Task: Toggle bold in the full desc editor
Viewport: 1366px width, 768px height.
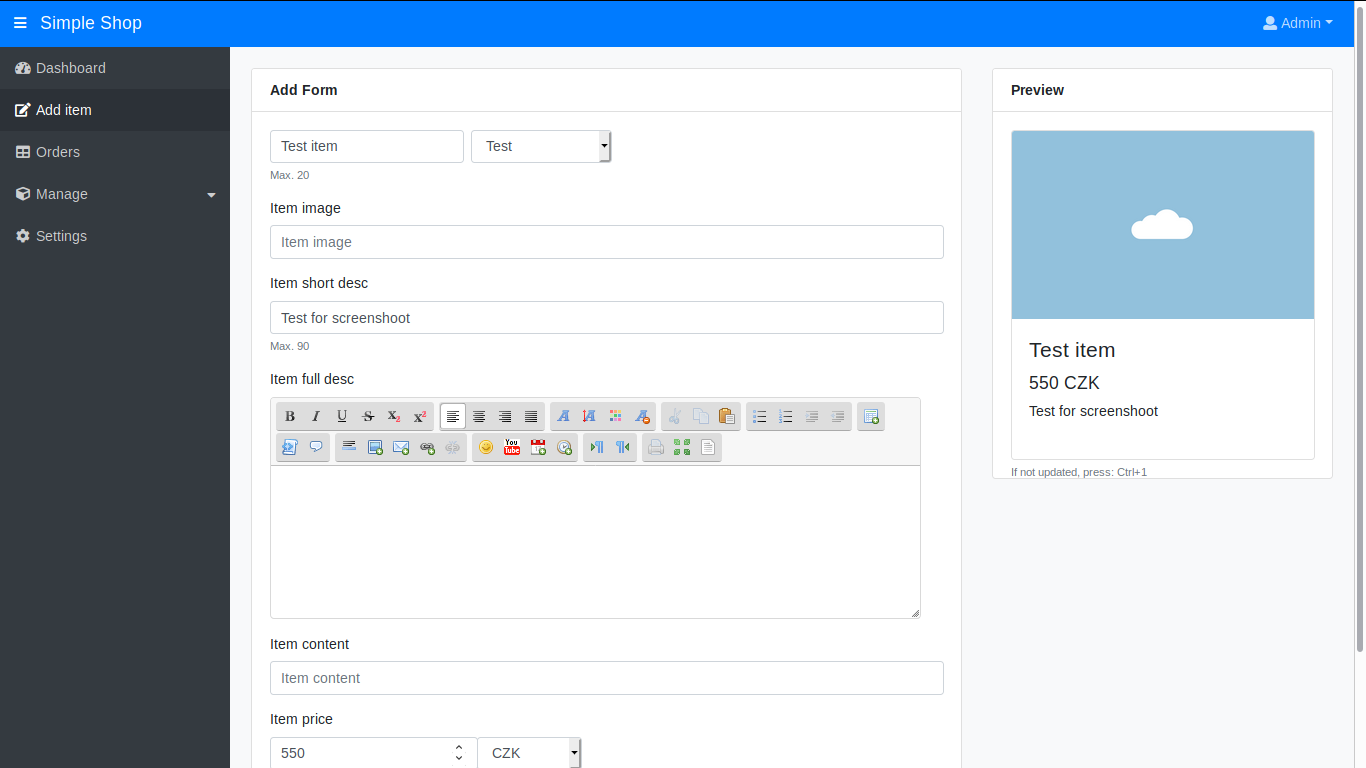Action: point(290,416)
